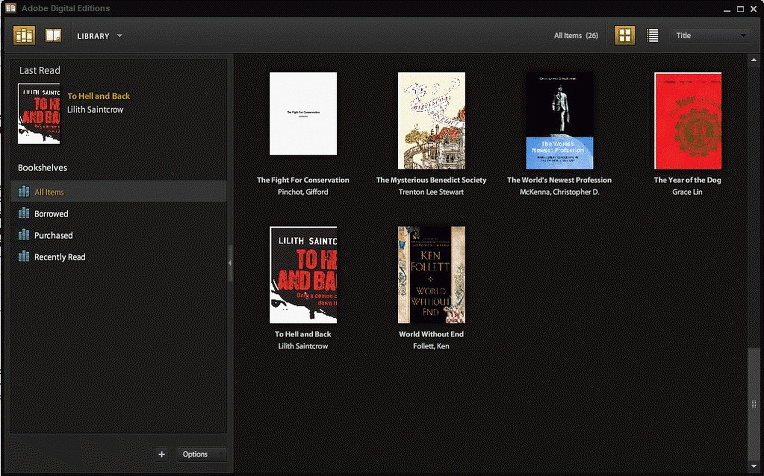764x476 pixels.
Task: Select The Mysterious Benedict Society cover
Action: [x=431, y=120]
